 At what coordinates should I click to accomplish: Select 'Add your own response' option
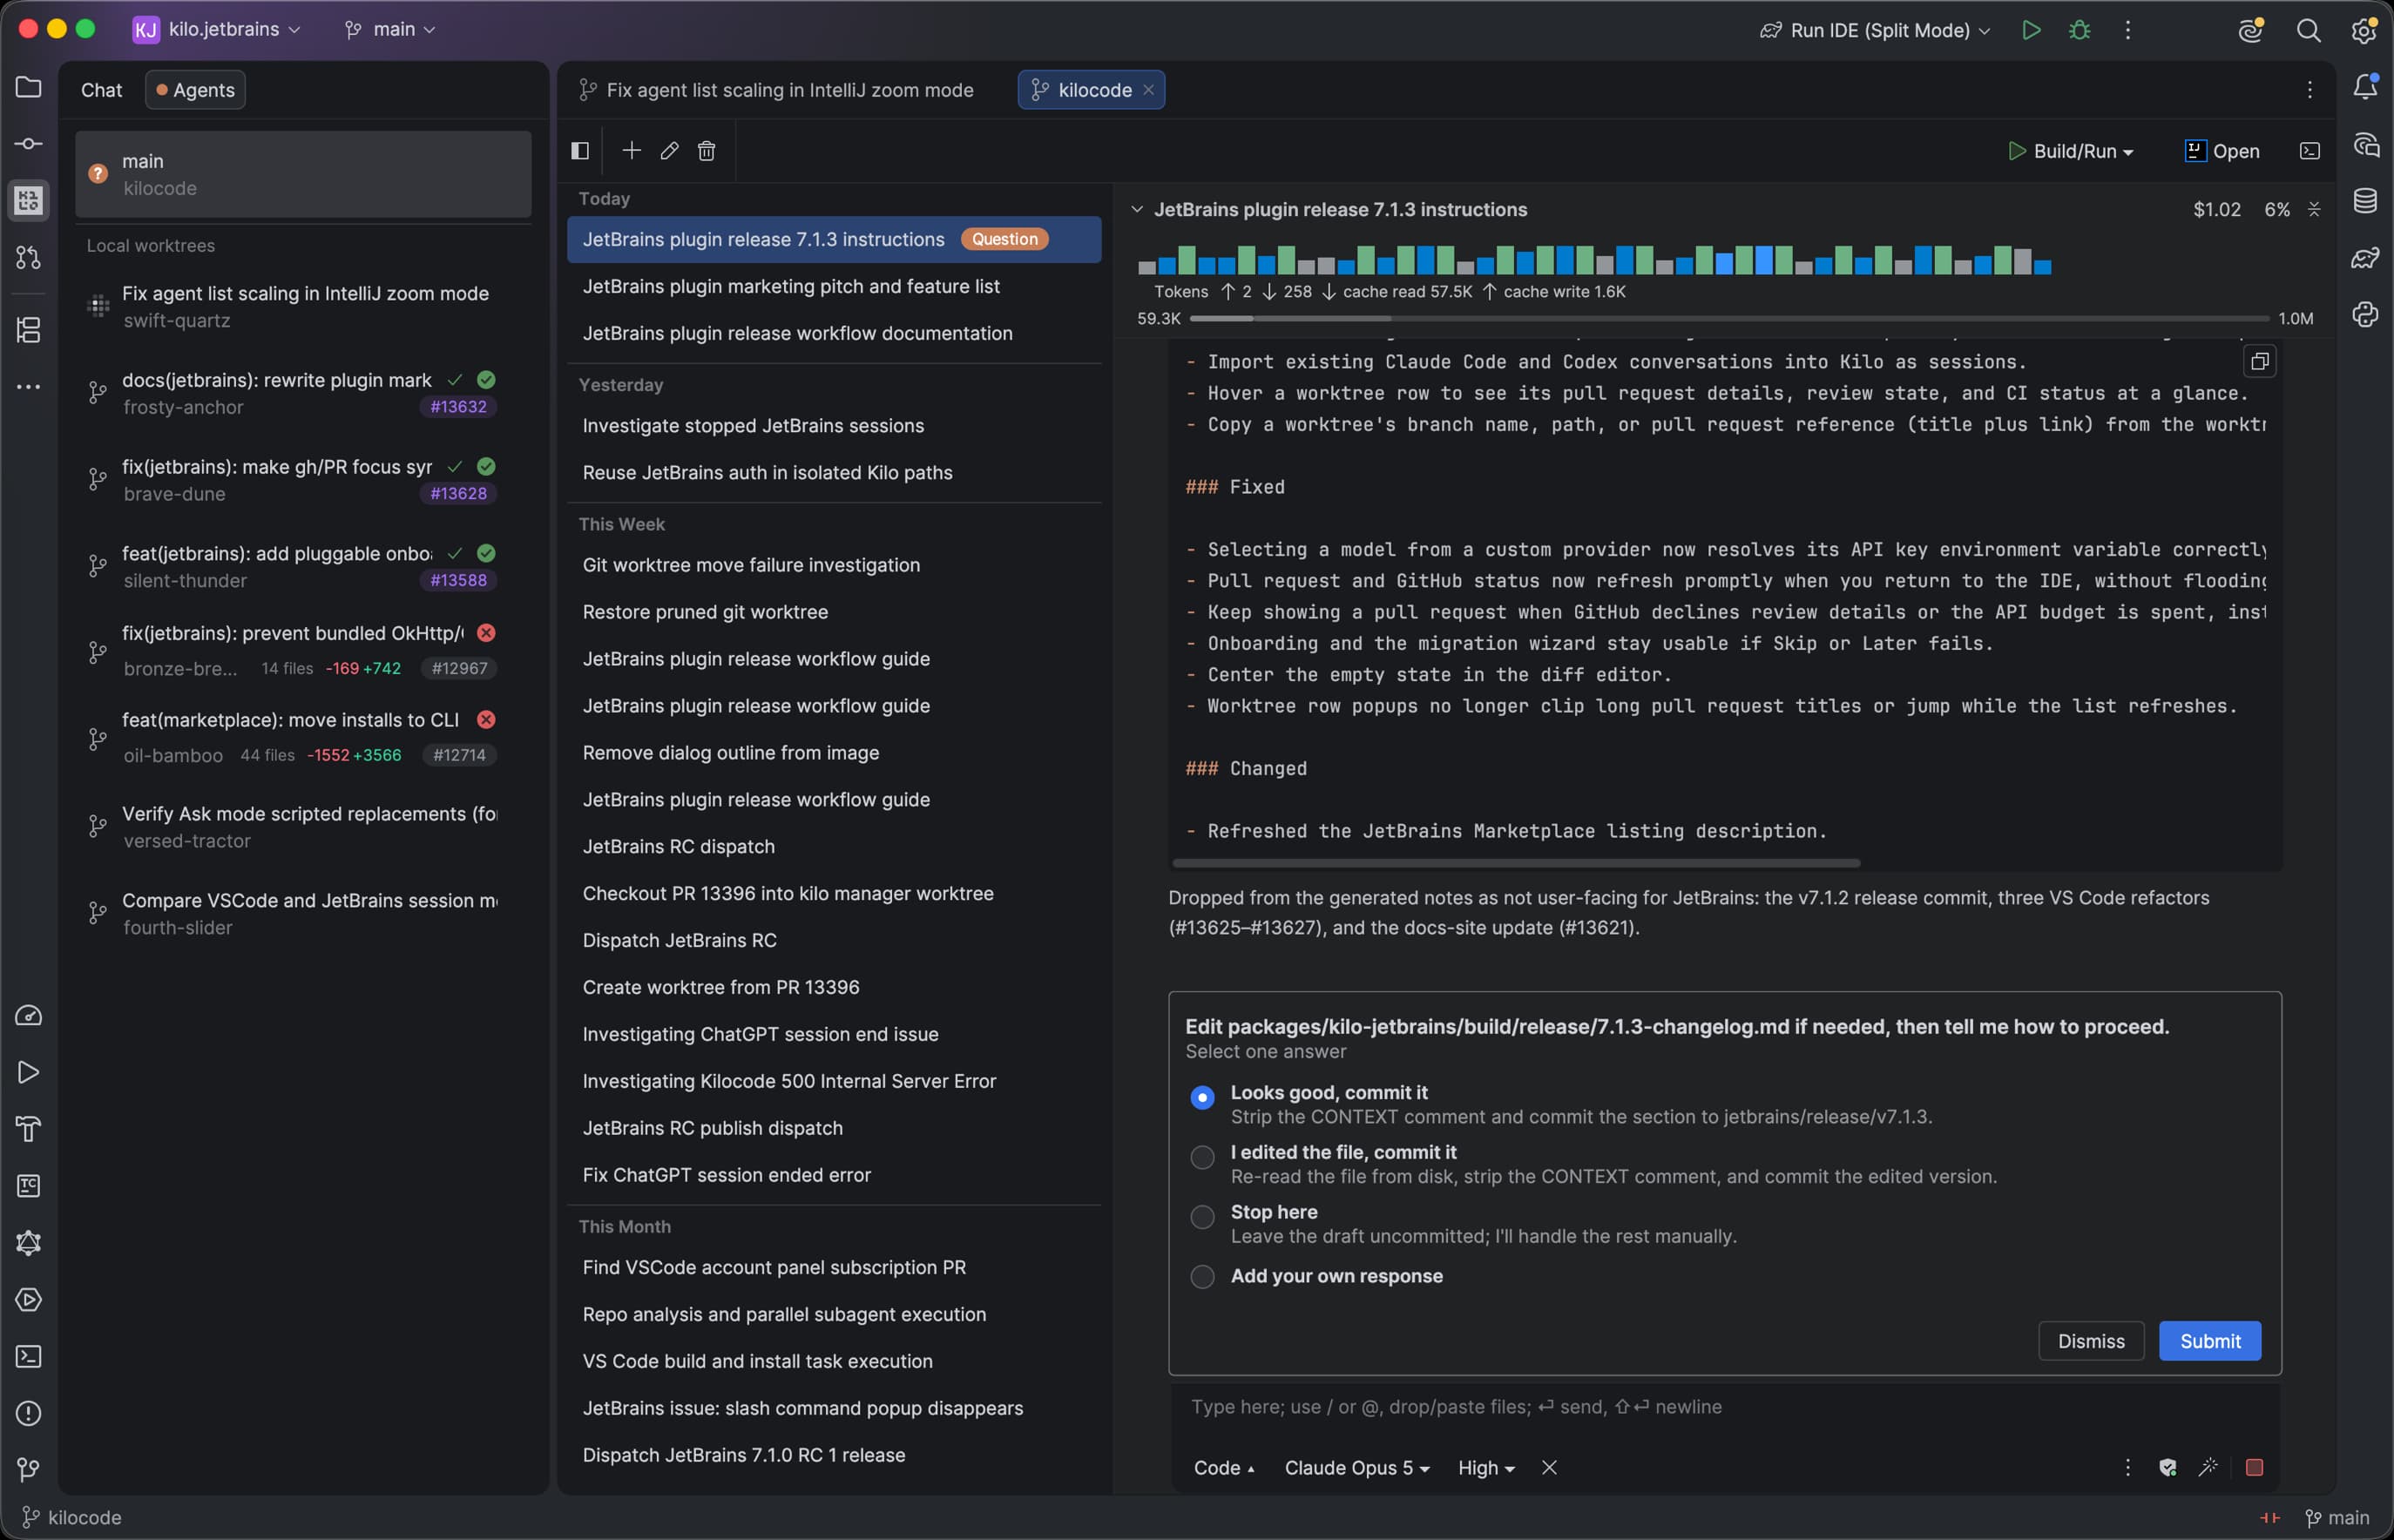[x=1202, y=1277]
